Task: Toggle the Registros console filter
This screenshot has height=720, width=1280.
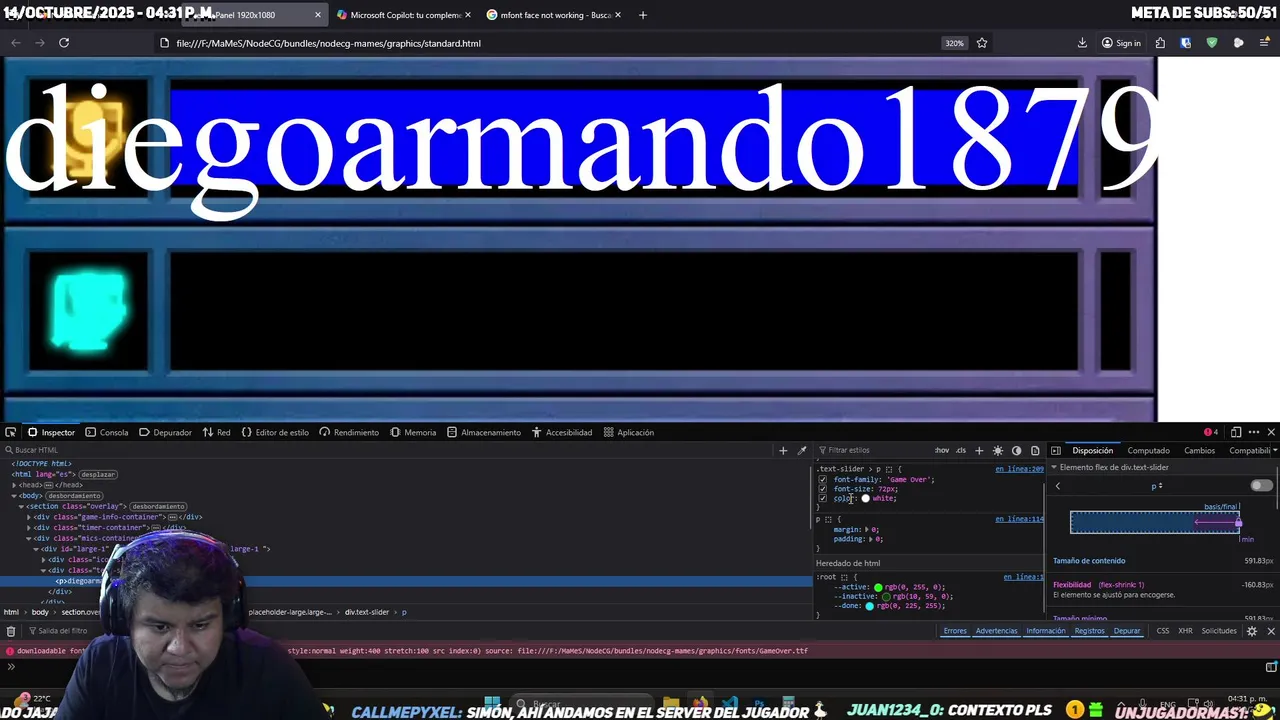Action: [1089, 631]
